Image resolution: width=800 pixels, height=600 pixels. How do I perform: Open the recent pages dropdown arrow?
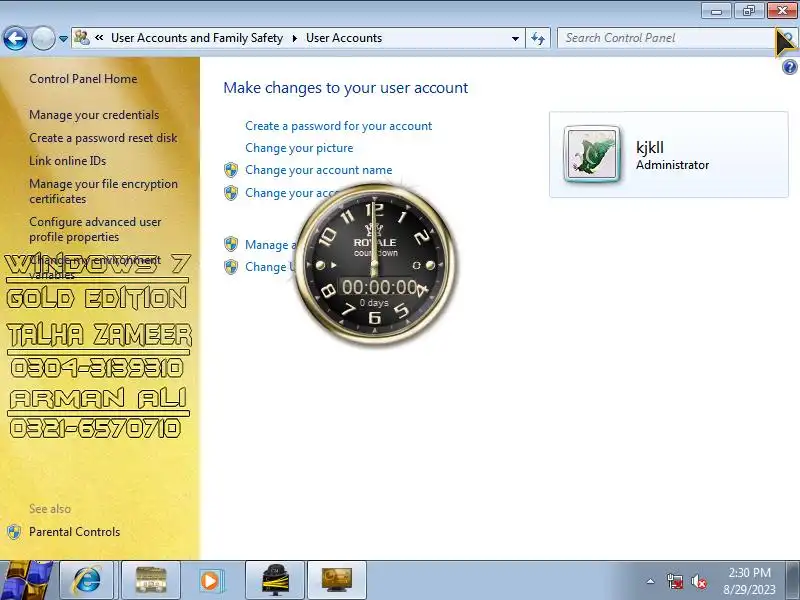pos(63,39)
